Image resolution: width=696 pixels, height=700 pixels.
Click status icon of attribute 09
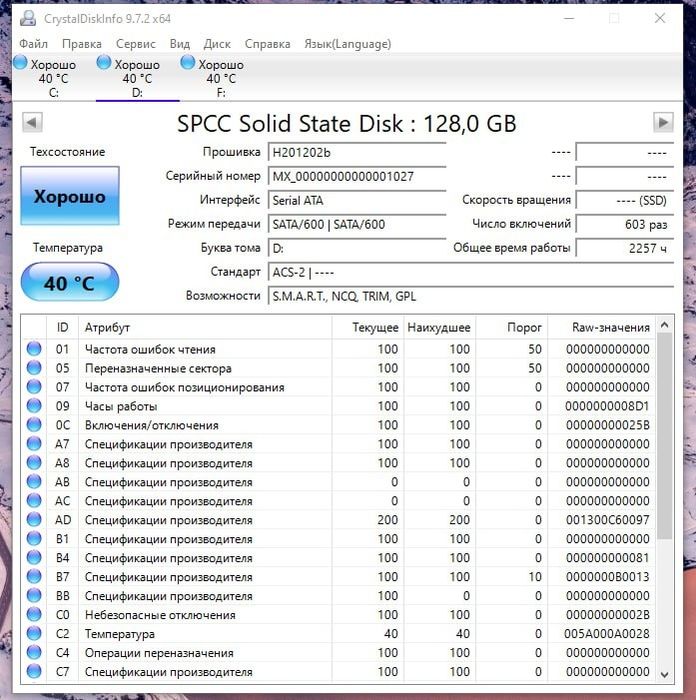(34, 405)
